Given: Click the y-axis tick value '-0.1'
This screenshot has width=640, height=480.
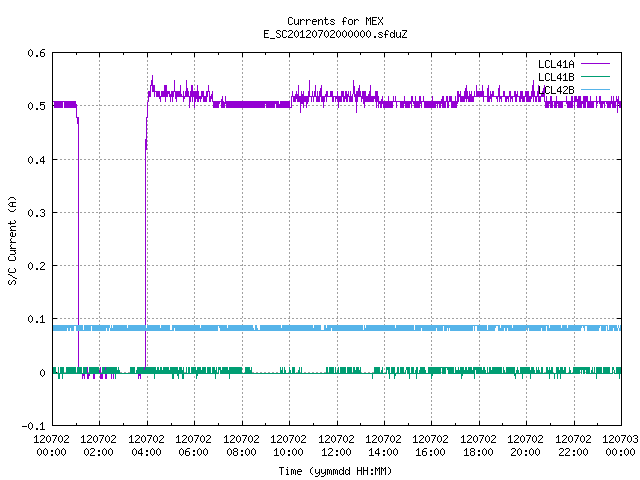Looking at the screenshot, I should click(x=33, y=426).
